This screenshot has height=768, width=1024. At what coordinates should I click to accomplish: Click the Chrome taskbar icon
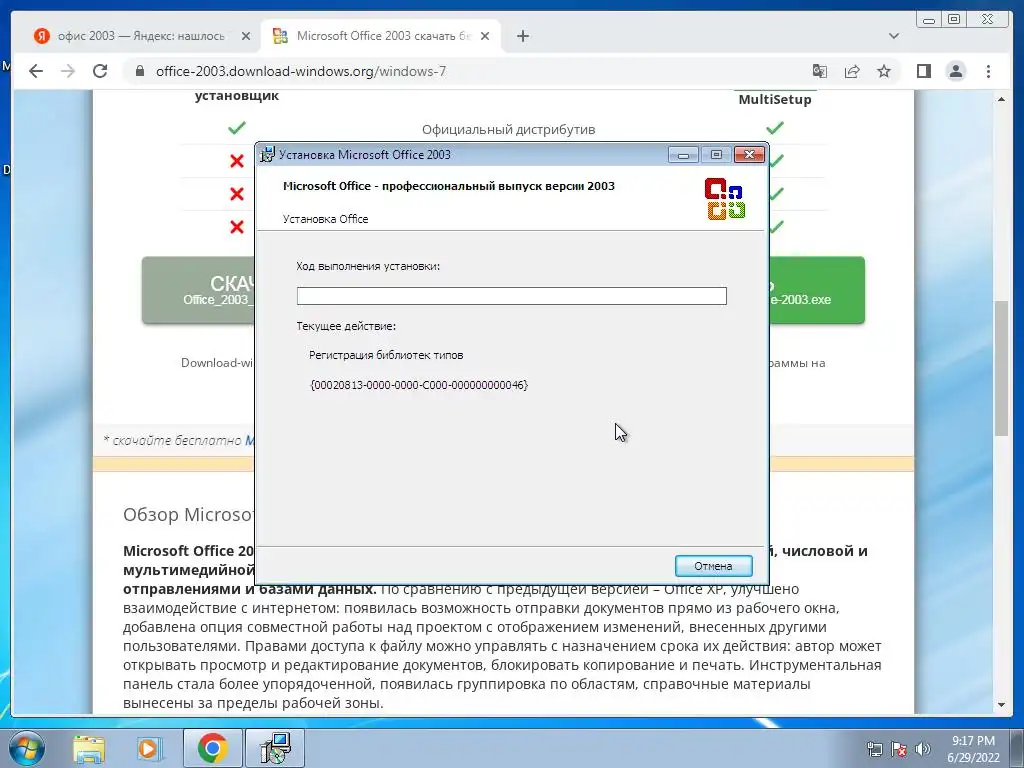click(x=212, y=748)
